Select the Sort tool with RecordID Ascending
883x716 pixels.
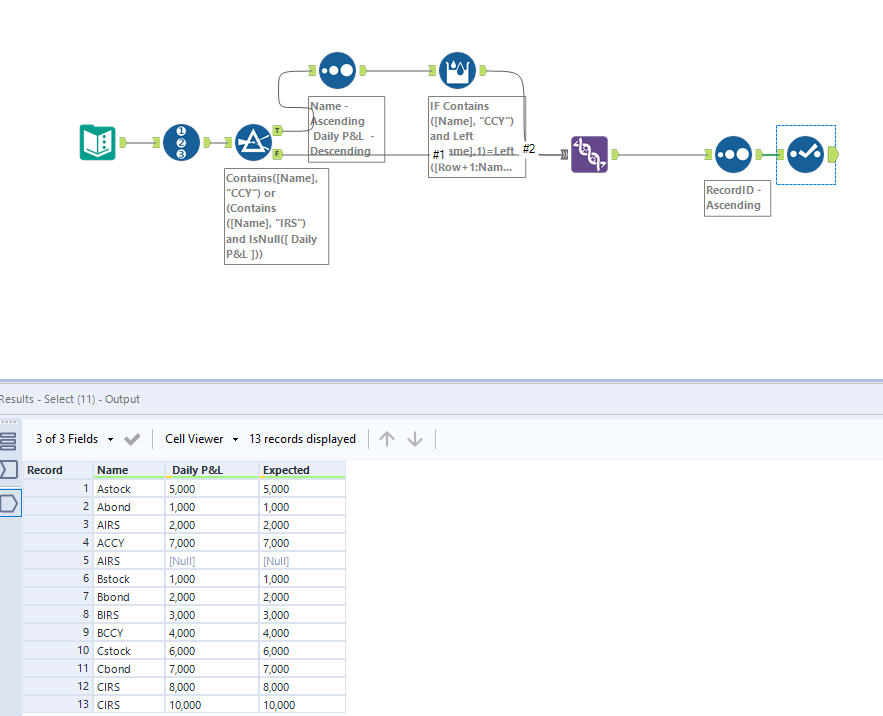(x=733, y=155)
